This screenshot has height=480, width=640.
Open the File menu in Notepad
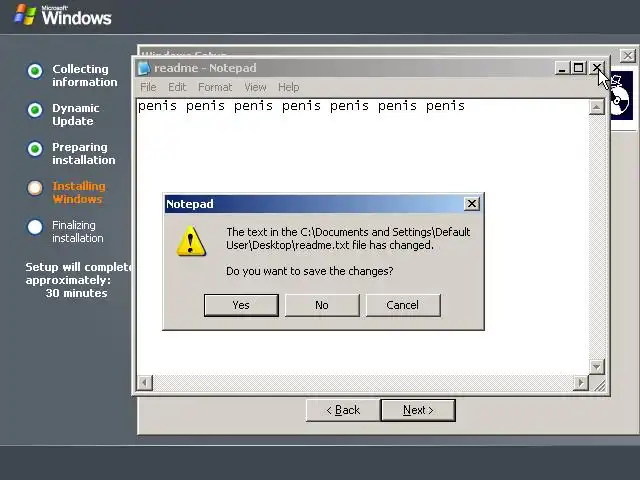[148, 87]
